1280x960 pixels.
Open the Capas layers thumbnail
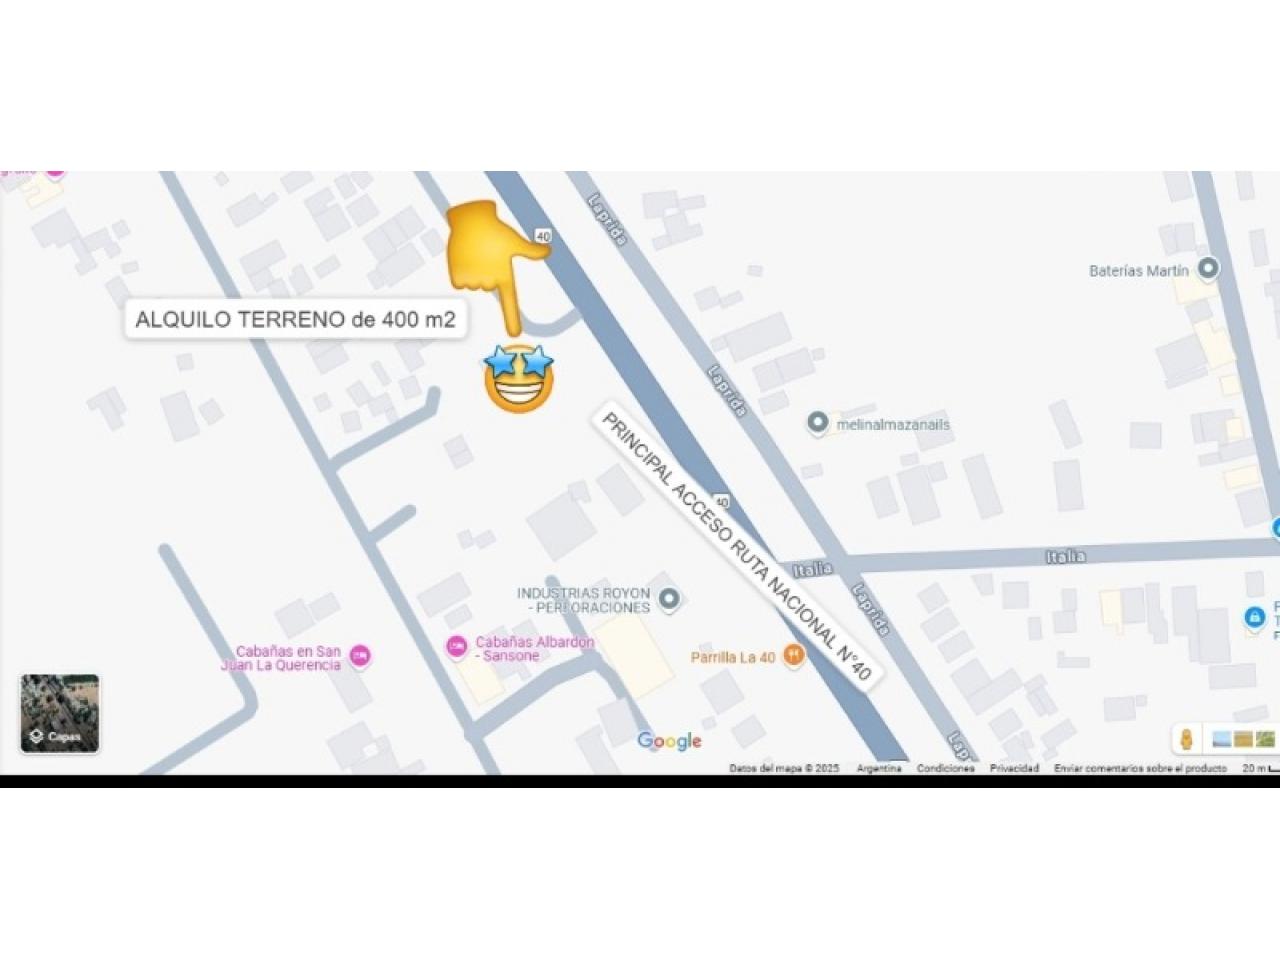point(60,713)
